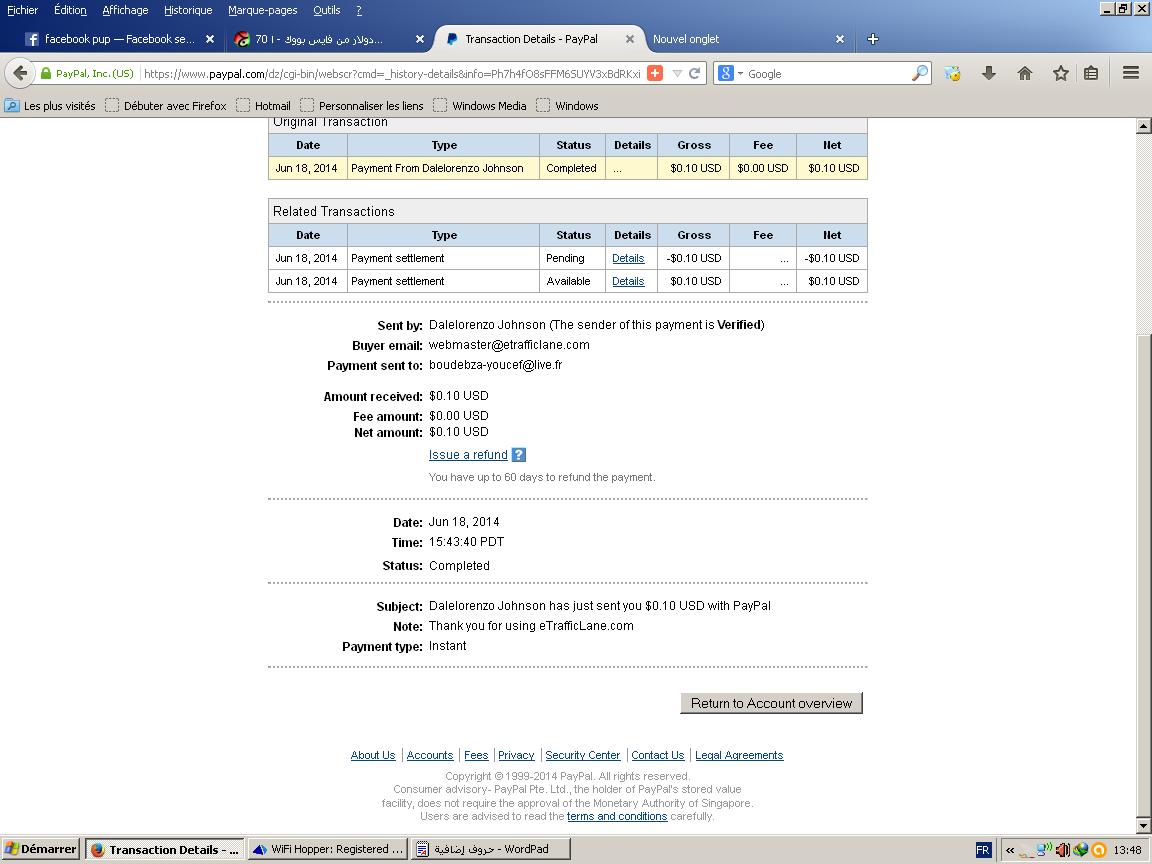This screenshot has height=864, width=1152.
Task: Open the Accounts footer link
Action: 430,755
